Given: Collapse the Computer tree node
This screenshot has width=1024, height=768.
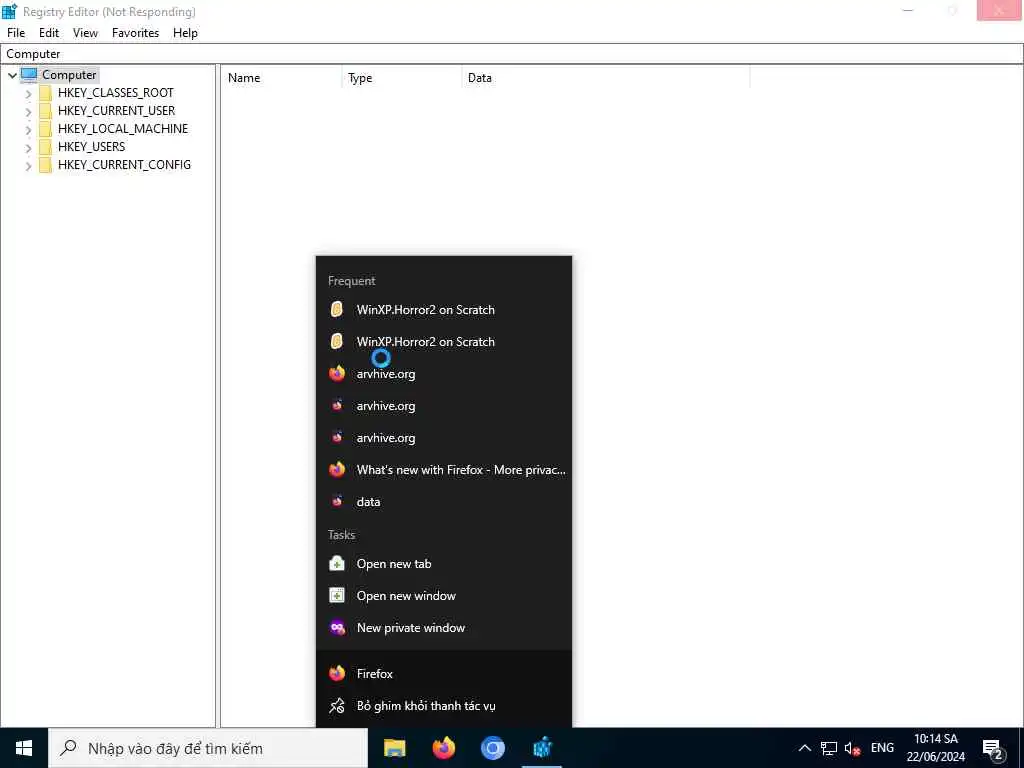Looking at the screenshot, I should 12,75.
